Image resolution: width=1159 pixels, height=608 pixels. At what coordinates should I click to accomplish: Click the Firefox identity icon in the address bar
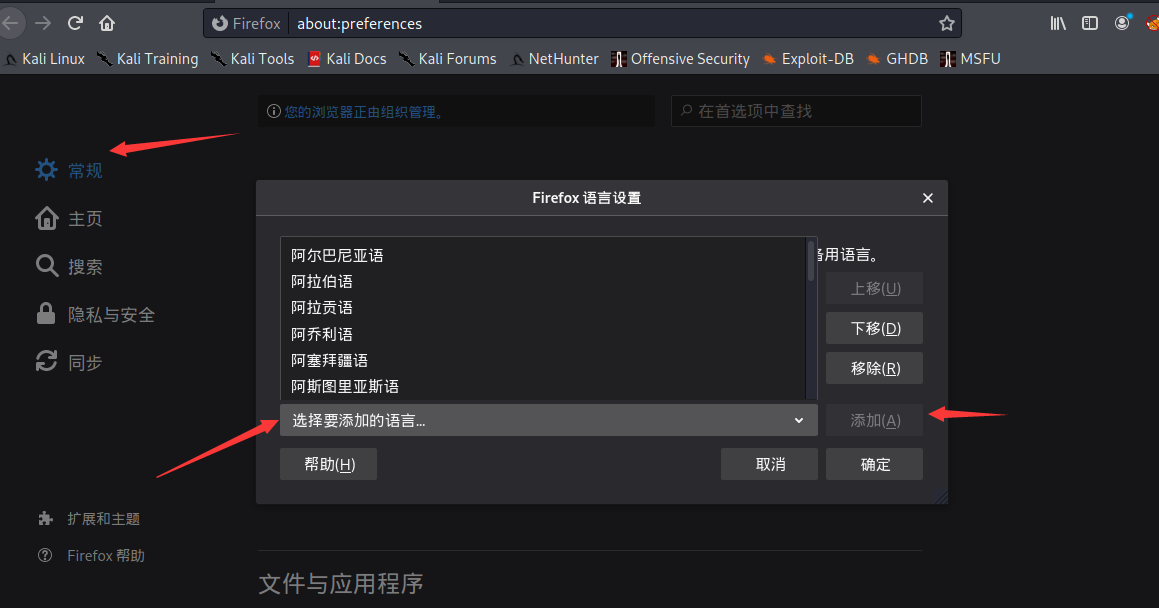coord(220,24)
